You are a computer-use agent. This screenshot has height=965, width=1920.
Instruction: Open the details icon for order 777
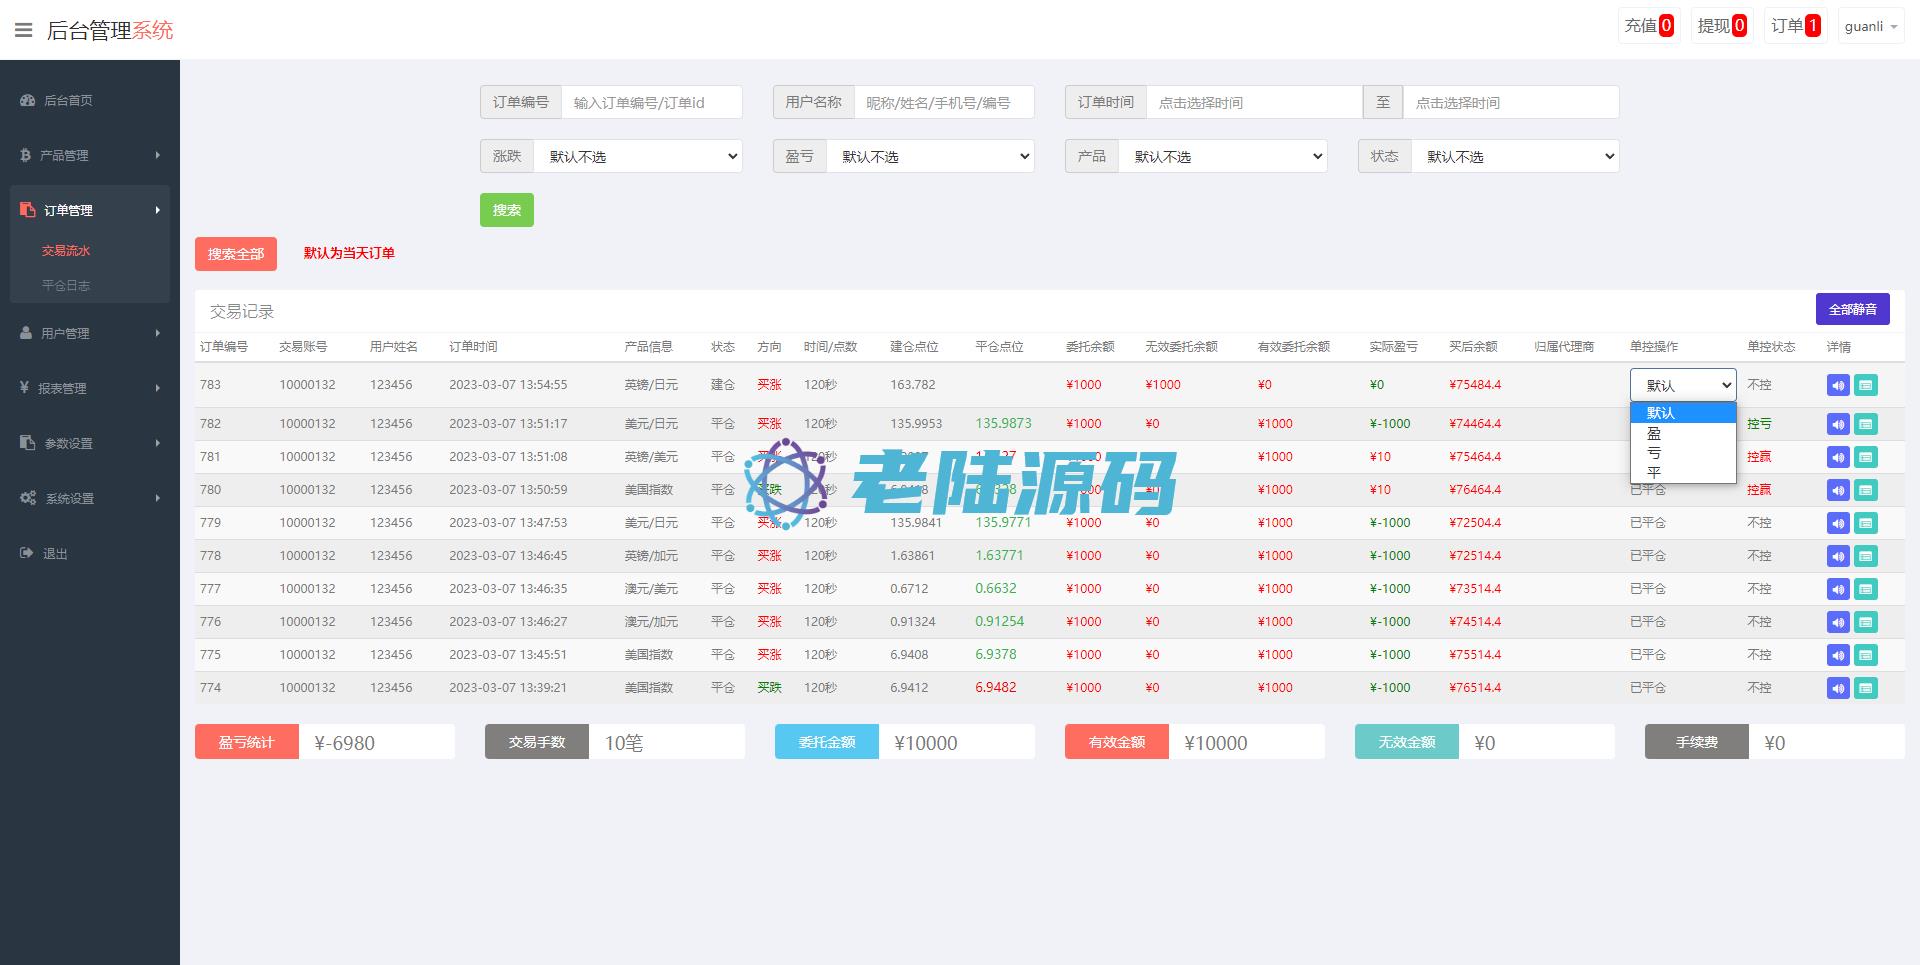(1865, 589)
